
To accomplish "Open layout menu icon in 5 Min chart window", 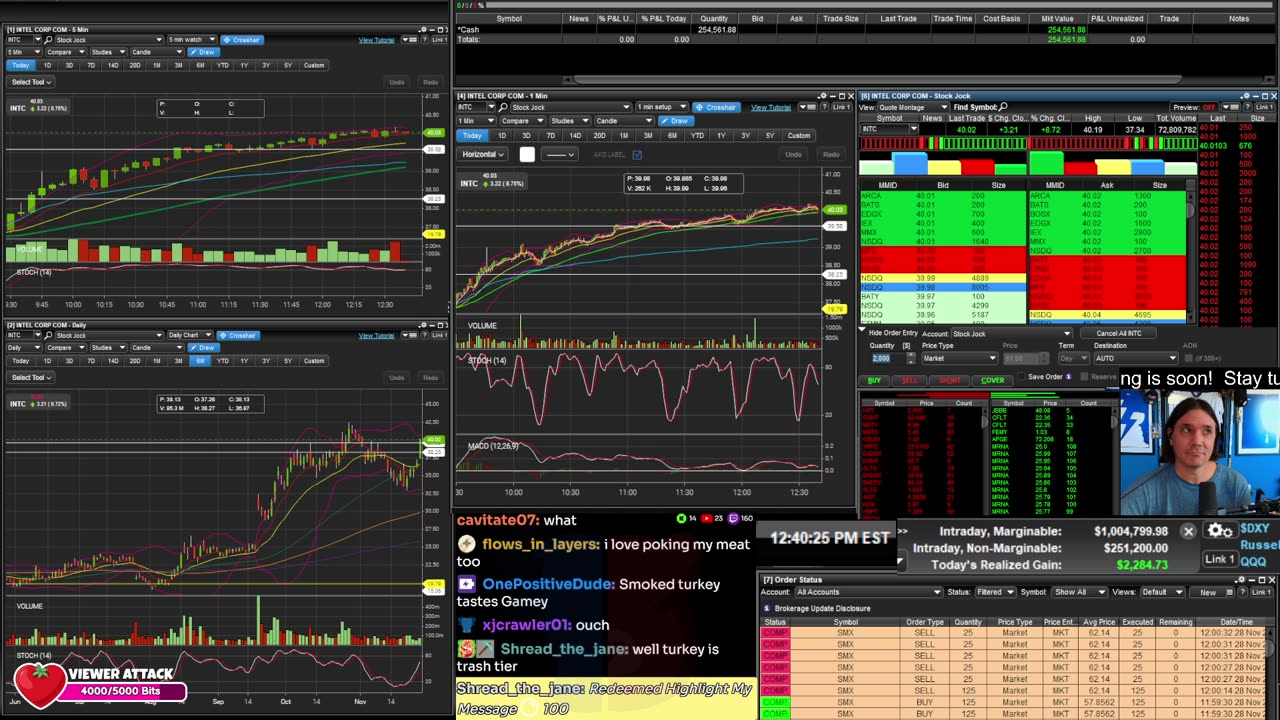I will [409, 40].
